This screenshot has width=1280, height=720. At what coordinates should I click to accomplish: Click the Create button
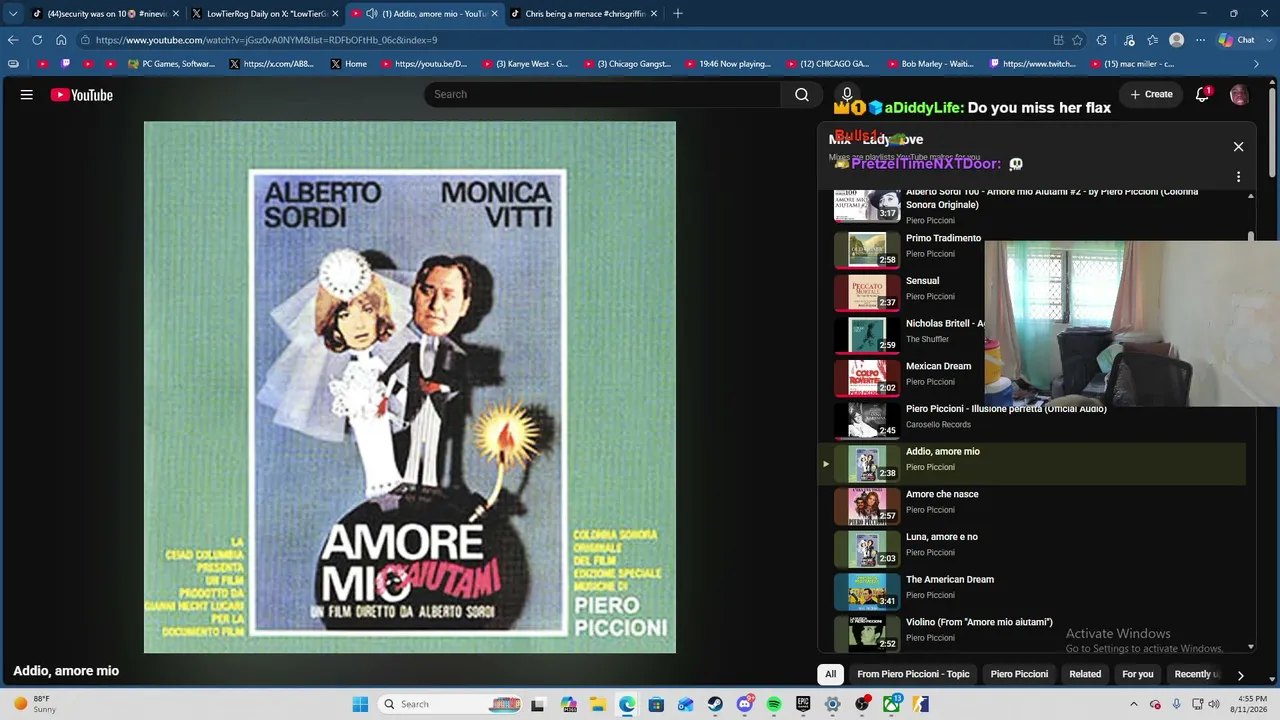click(x=1151, y=94)
